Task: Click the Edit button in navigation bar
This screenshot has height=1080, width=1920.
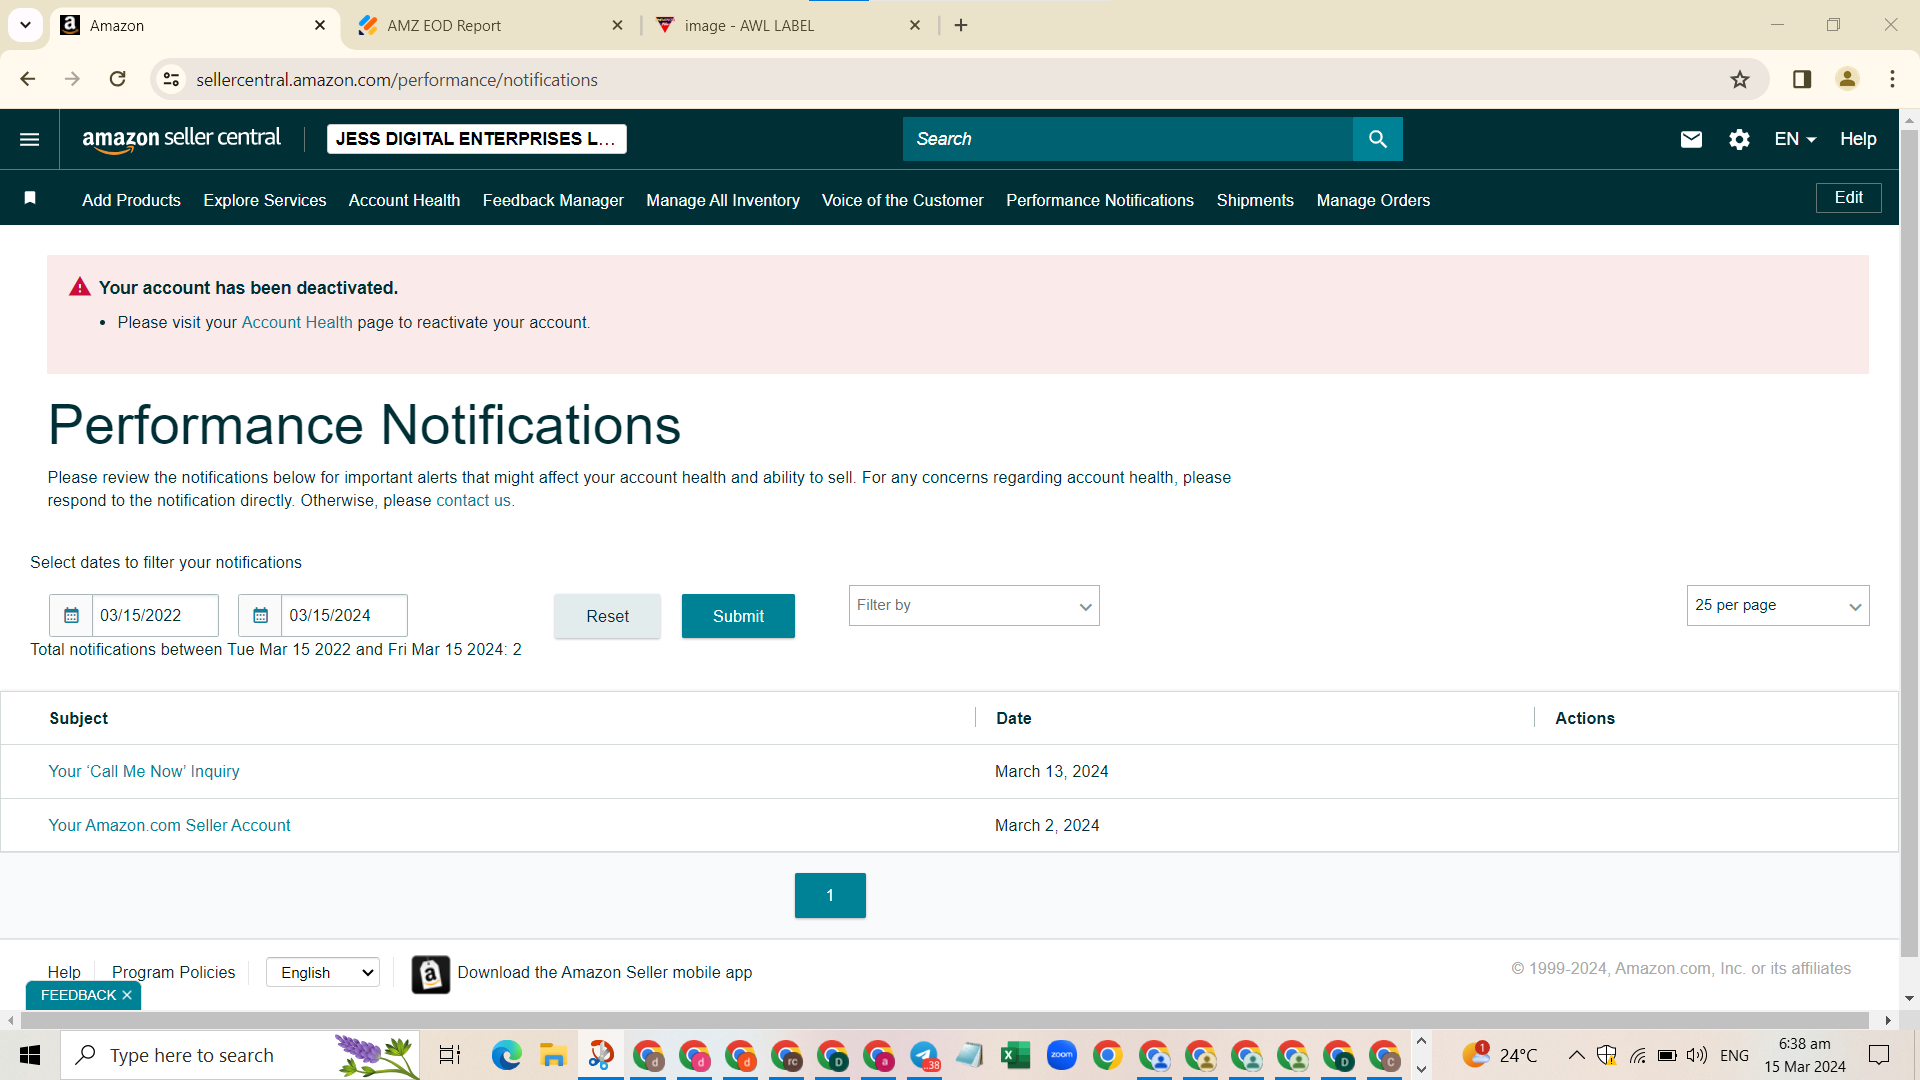Action: pyautogui.click(x=1848, y=198)
